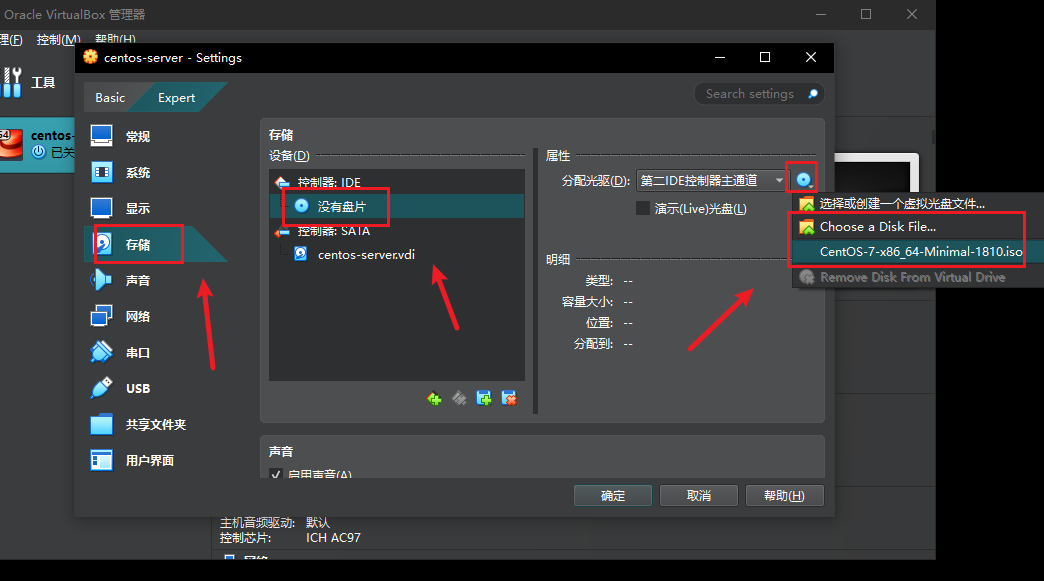This screenshot has width=1044, height=581.
Task: Open the 声音 (Audio) settings page in sidebar
Action: point(121,280)
